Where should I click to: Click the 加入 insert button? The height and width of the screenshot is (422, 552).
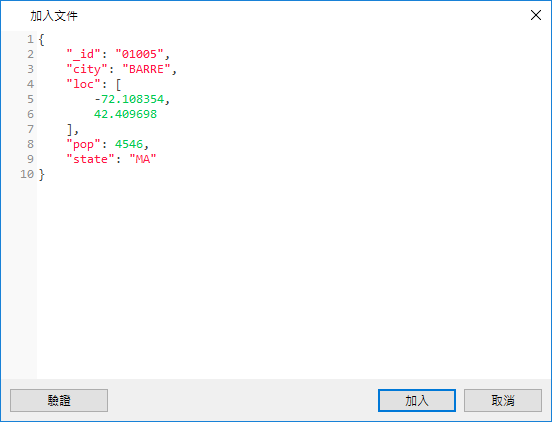pos(417,400)
